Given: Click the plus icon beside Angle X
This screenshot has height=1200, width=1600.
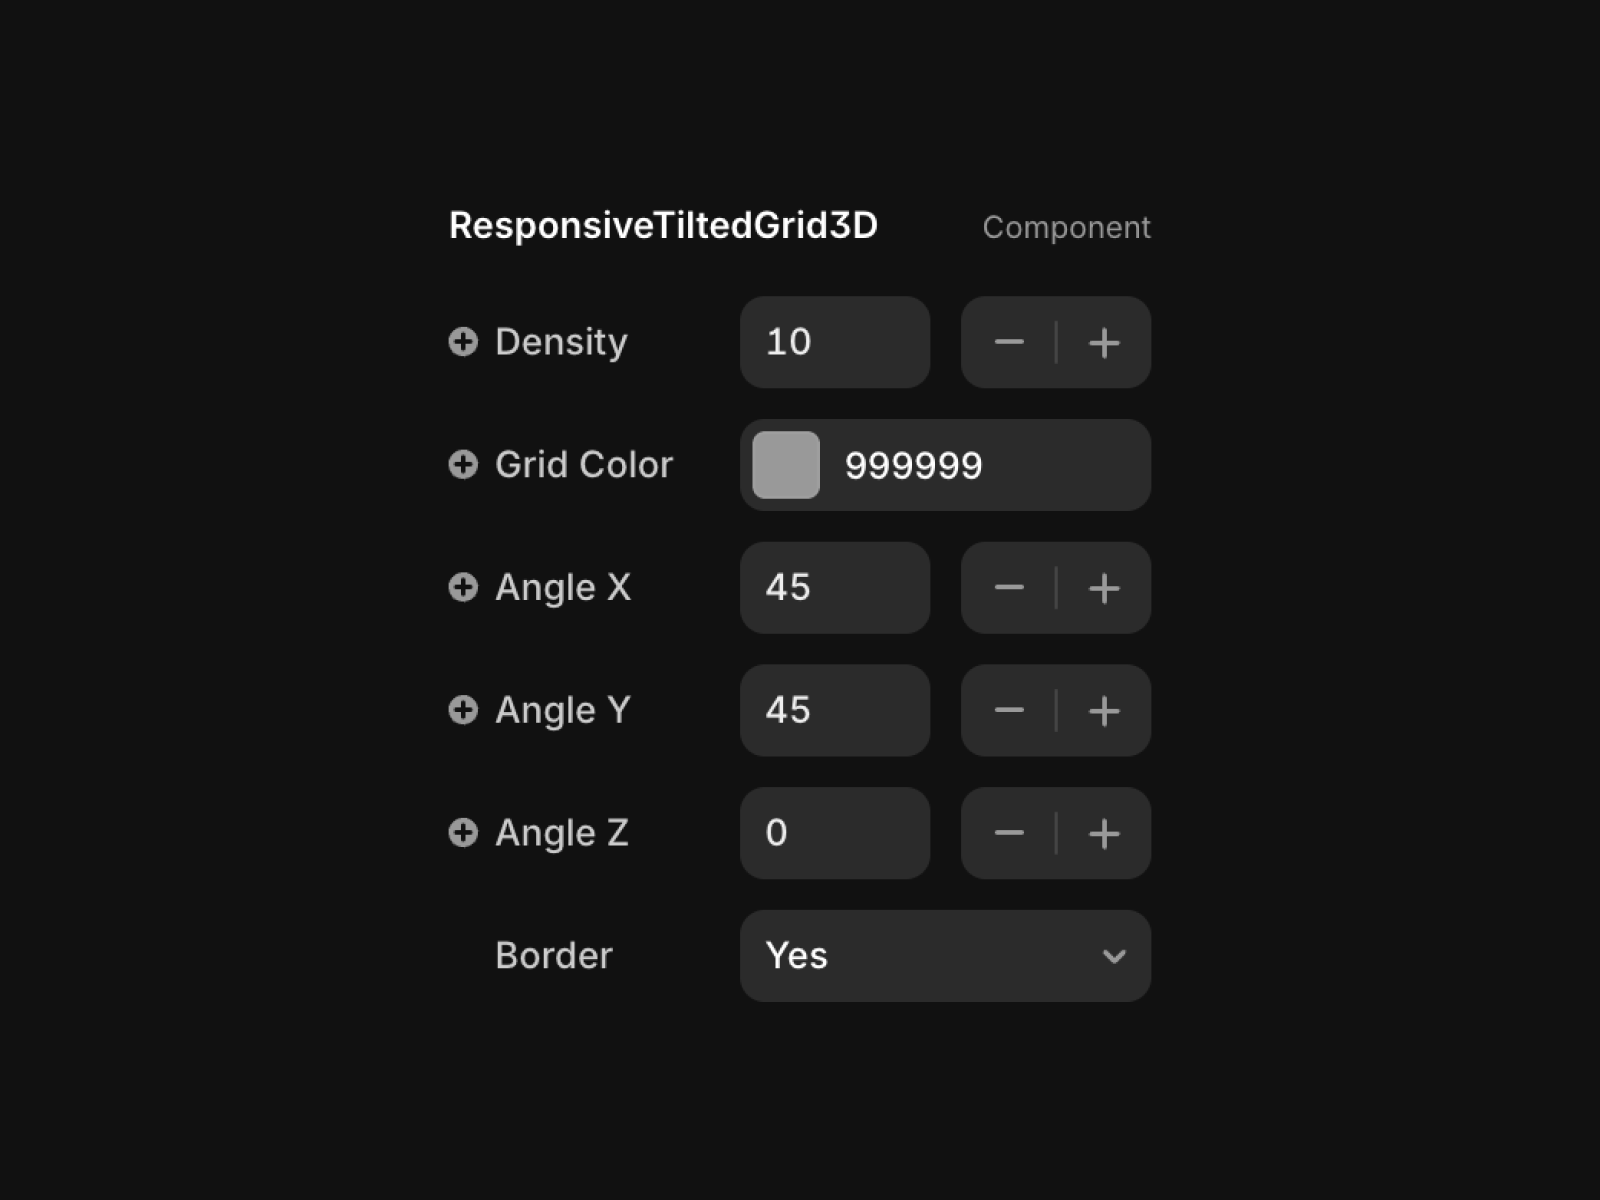Looking at the screenshot, I should pyautogui.click(x=463, y=587).
